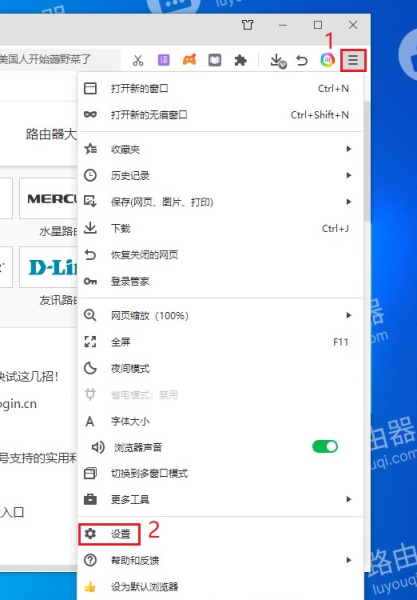The width and height of the screenshot is (417, 600).
Task: Select 打开新的无痕窗口 menu entry
Action: point(220,114)
